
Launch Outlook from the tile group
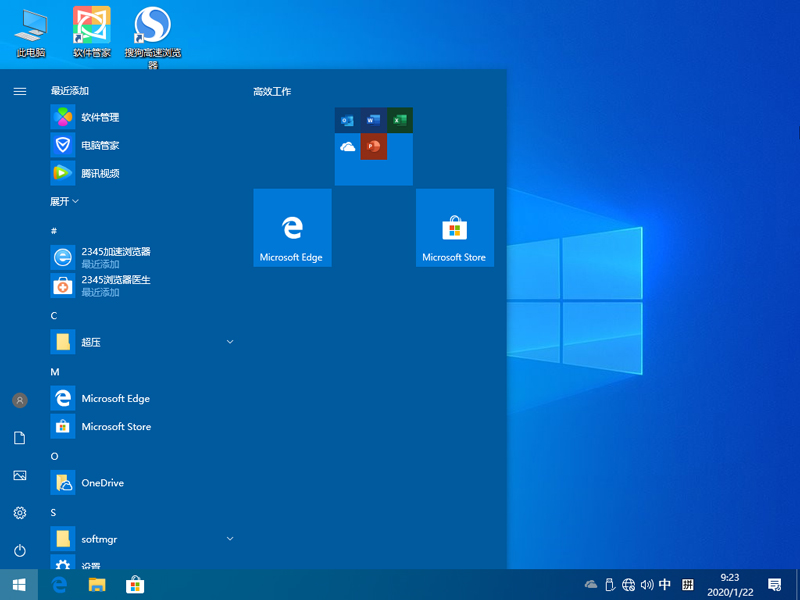tap(347, 120)
